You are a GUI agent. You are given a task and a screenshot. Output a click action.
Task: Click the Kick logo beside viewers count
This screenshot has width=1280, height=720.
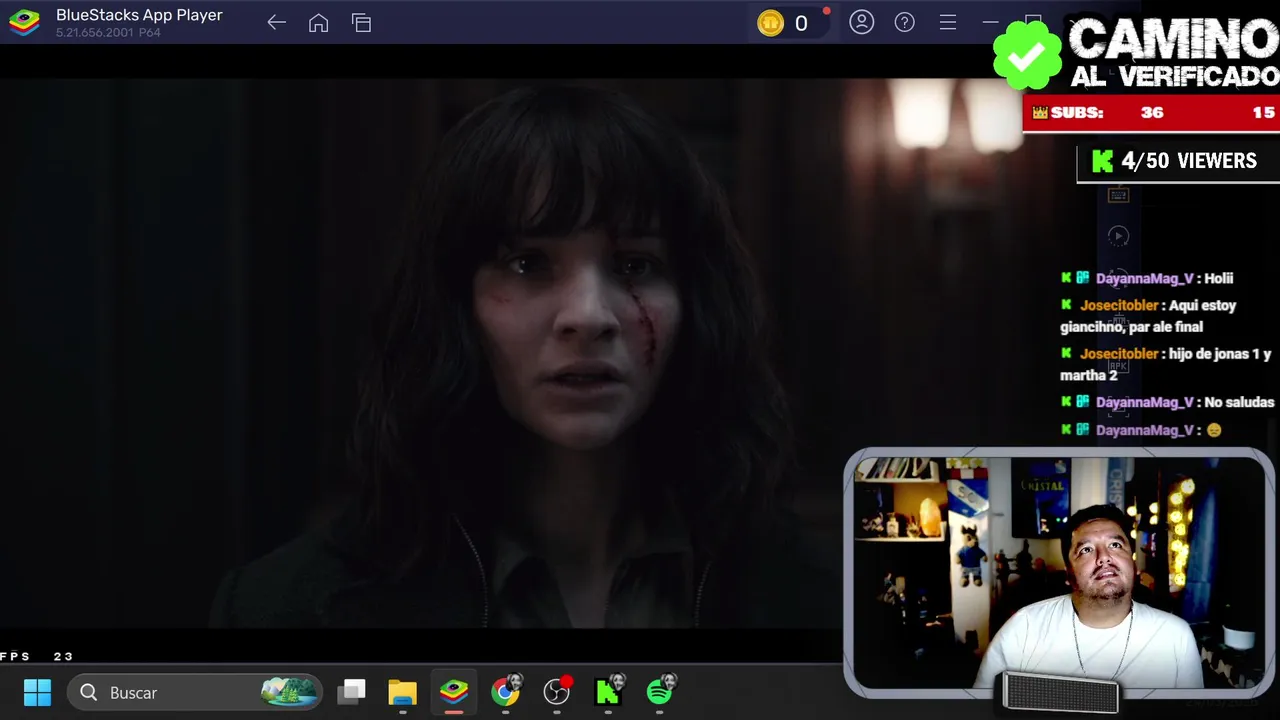(x=1102, y=161)
